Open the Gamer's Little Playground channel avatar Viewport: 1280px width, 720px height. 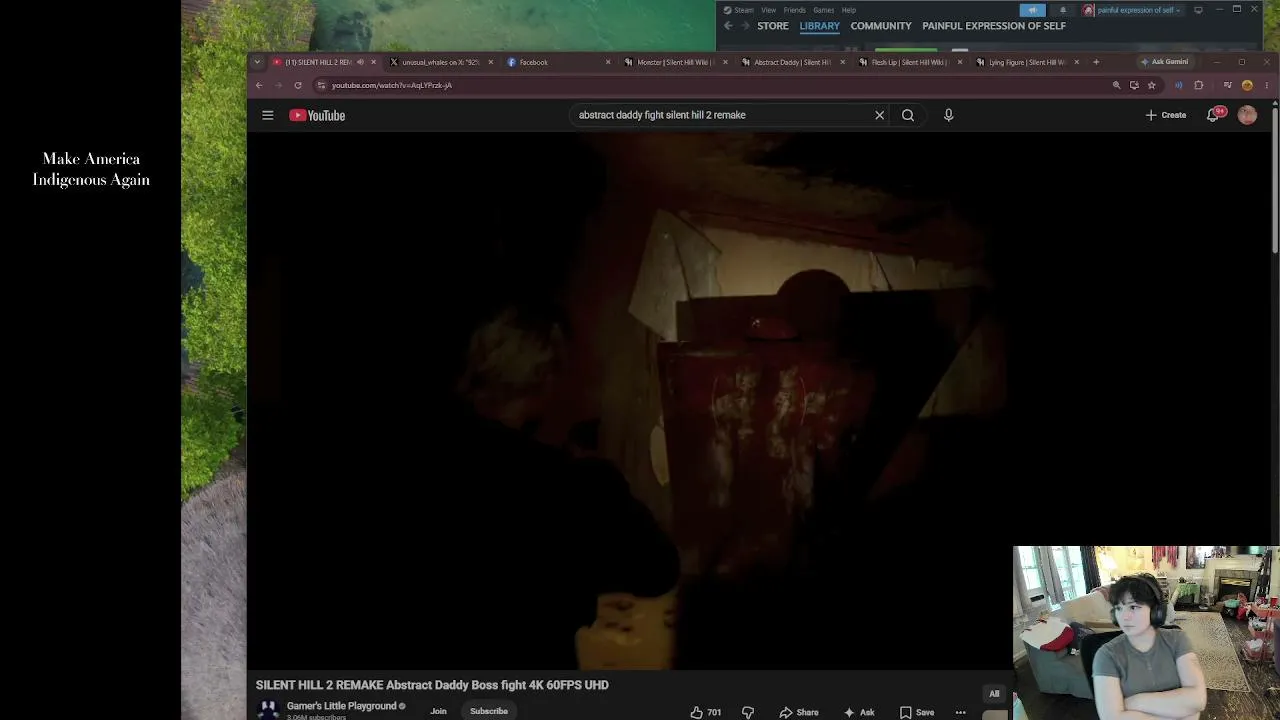point(268,709)
